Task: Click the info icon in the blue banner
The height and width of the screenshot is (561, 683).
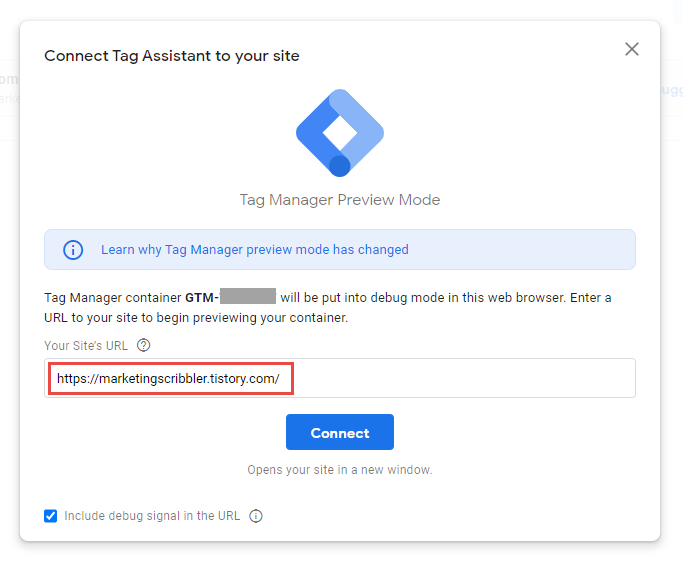Action: [73, 250]
